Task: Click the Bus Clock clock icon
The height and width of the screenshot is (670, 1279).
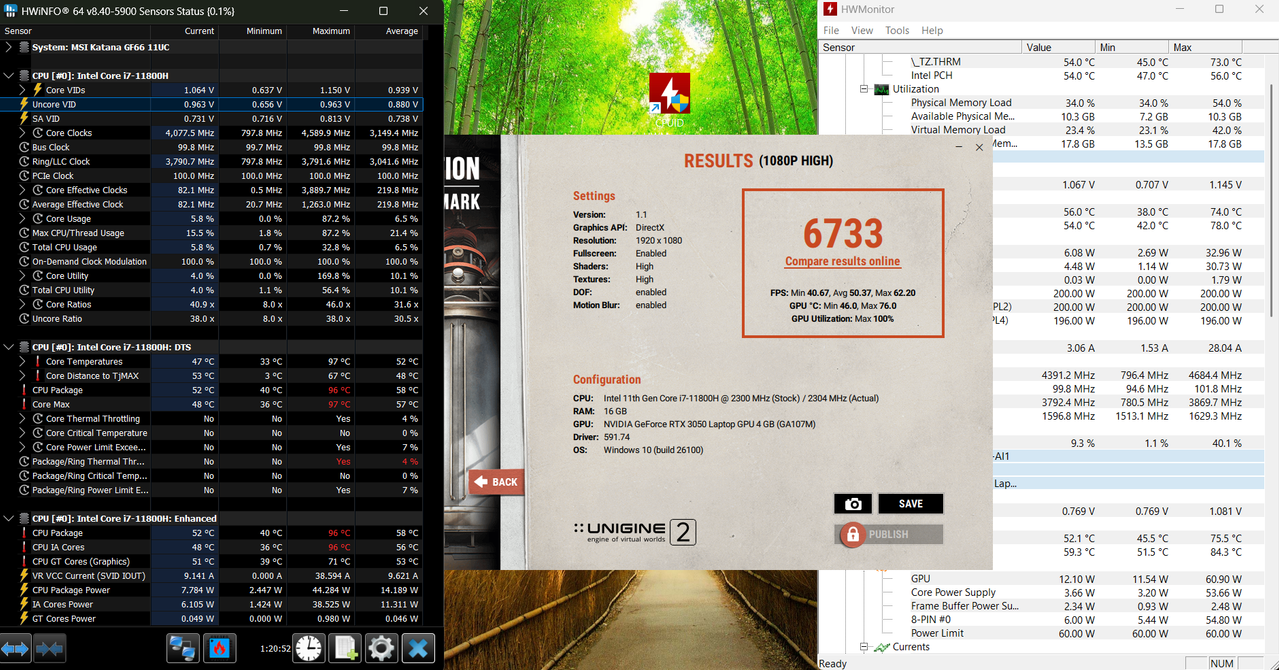Action: [24, 147]
